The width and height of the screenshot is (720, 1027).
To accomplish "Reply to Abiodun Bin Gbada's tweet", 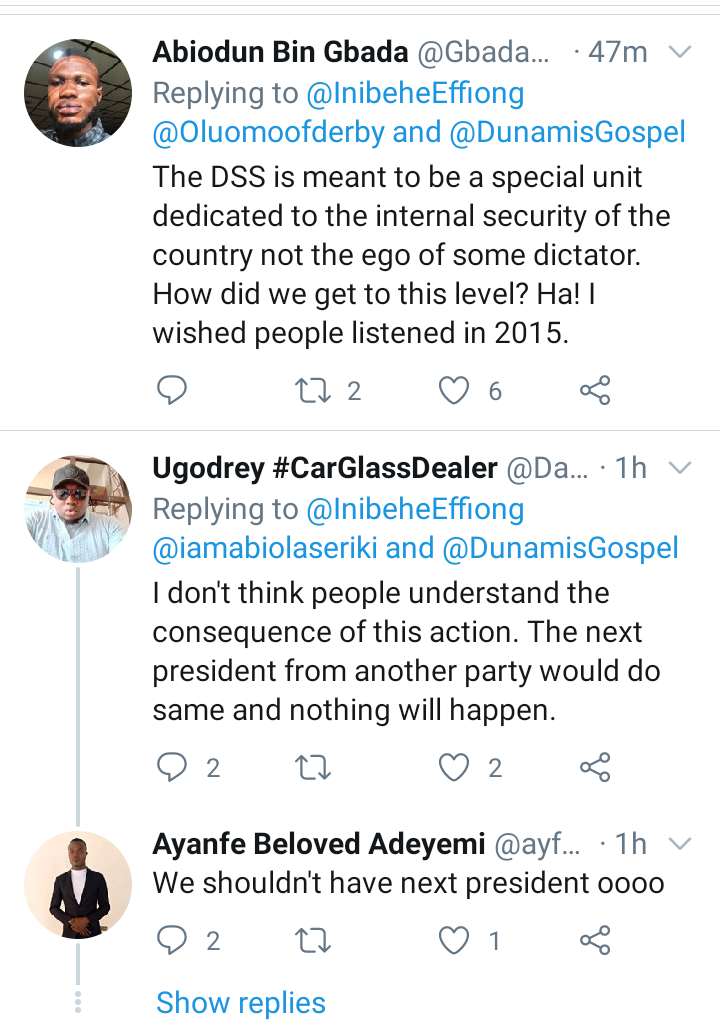I will click(172, 390).
